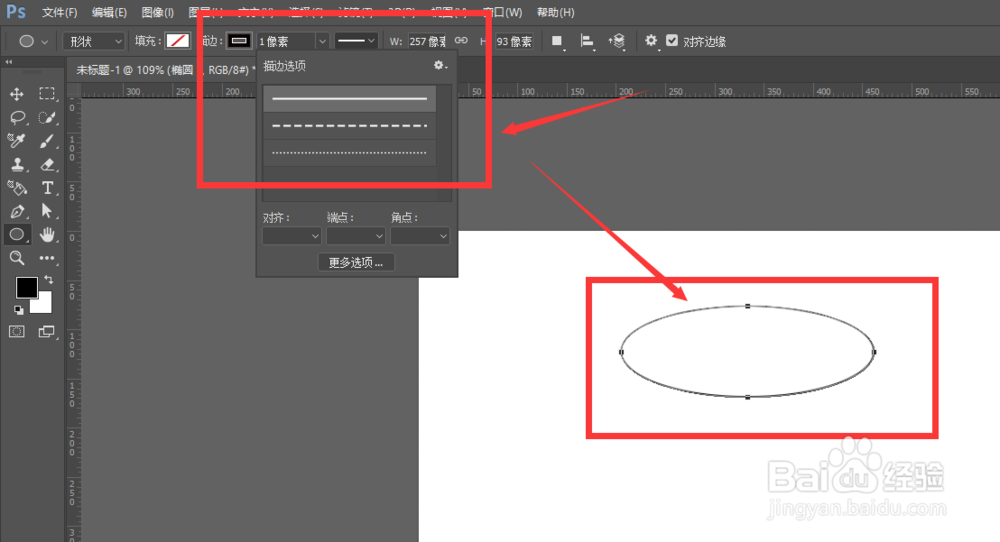Click the W width 257 像素 field
The width and height of the screenshot is (1000, 542).
427,41
